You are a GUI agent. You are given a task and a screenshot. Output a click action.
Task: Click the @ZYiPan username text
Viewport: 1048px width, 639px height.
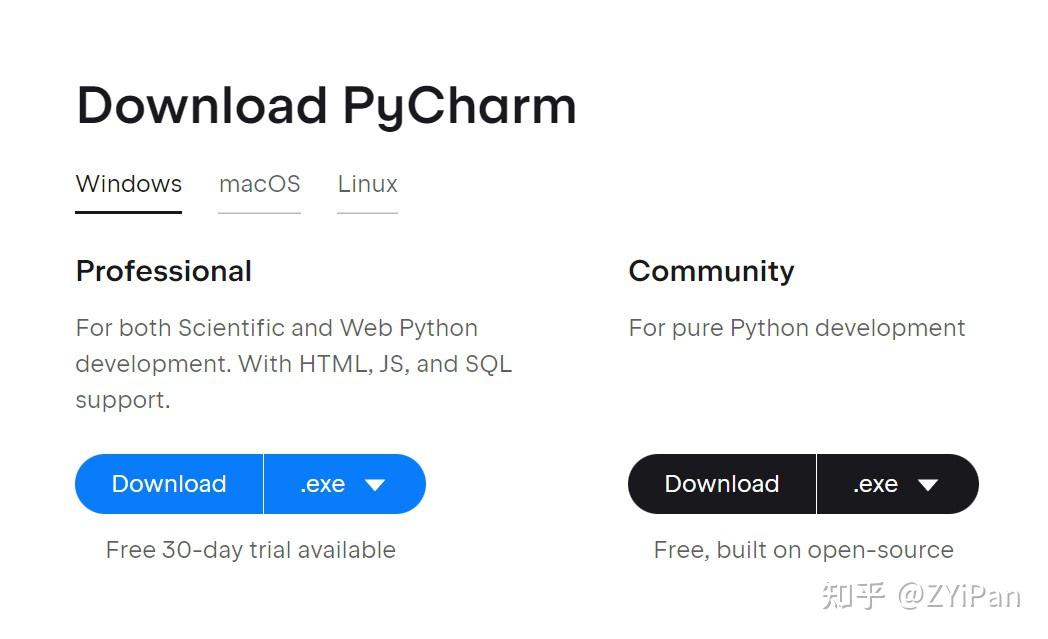958,597
